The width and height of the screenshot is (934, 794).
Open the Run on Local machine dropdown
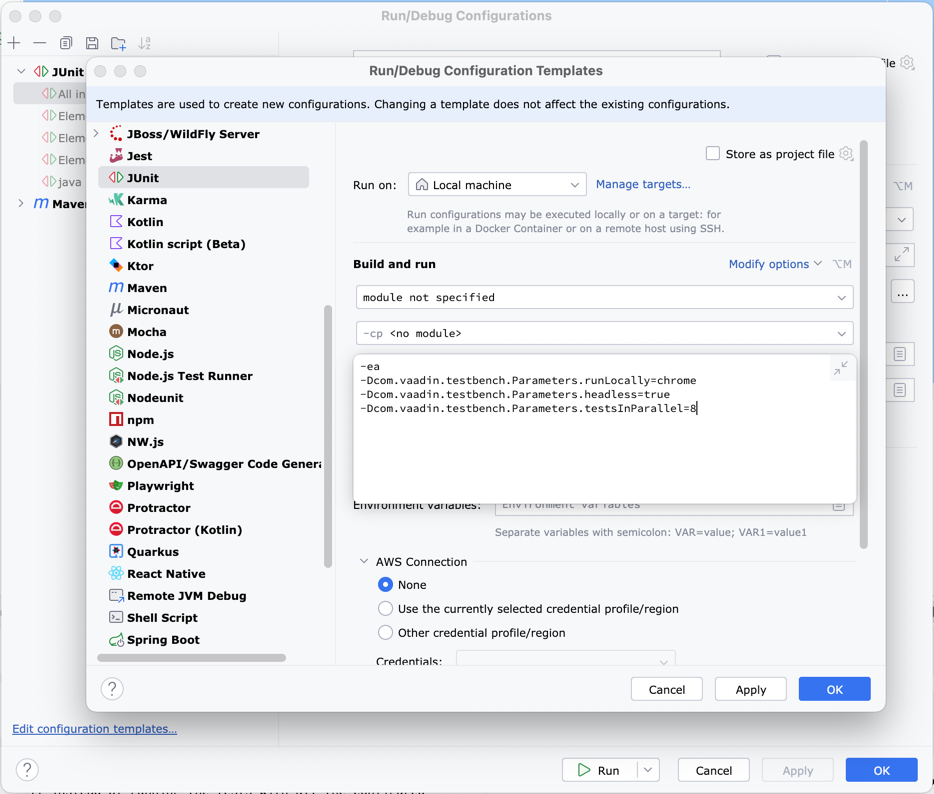(x=497, y=185)
